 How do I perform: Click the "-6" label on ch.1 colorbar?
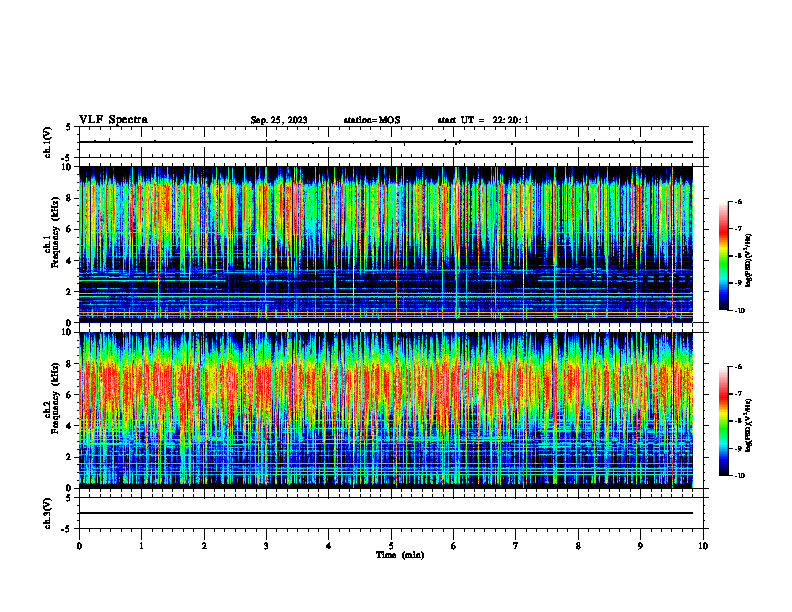738,201
